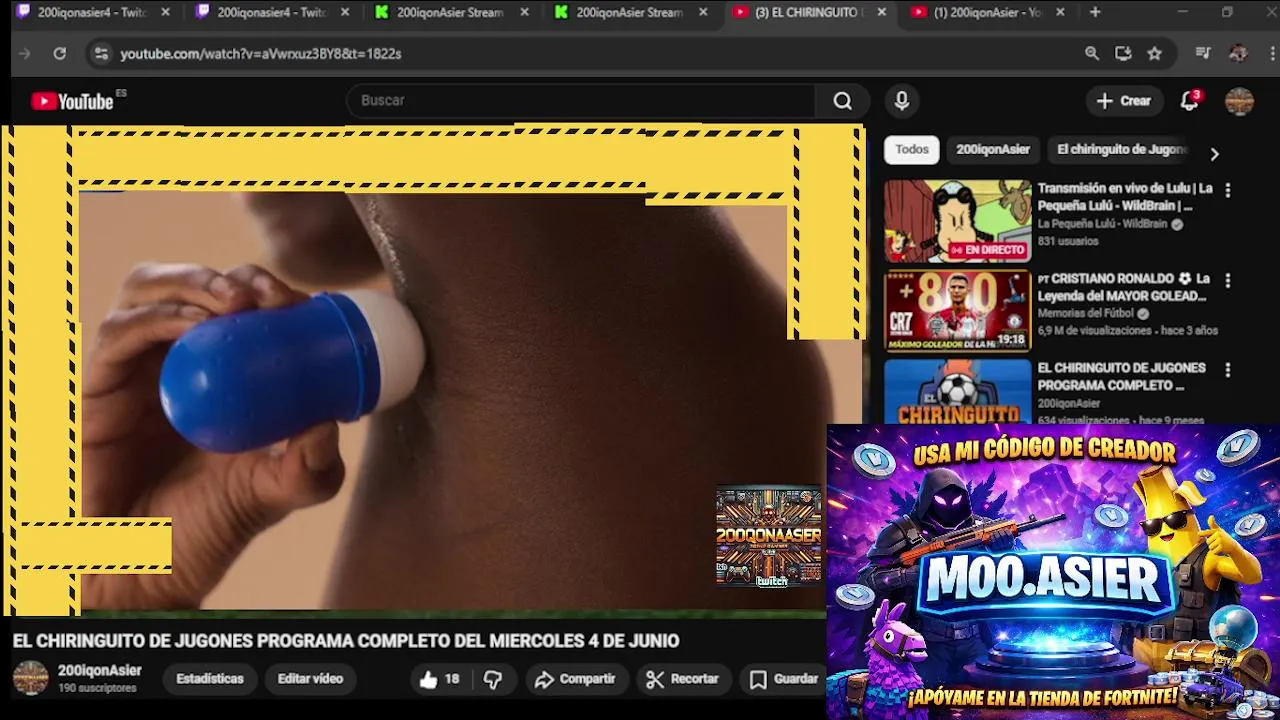
Task: Open a new browser tab
Action: pos(1095,12)
